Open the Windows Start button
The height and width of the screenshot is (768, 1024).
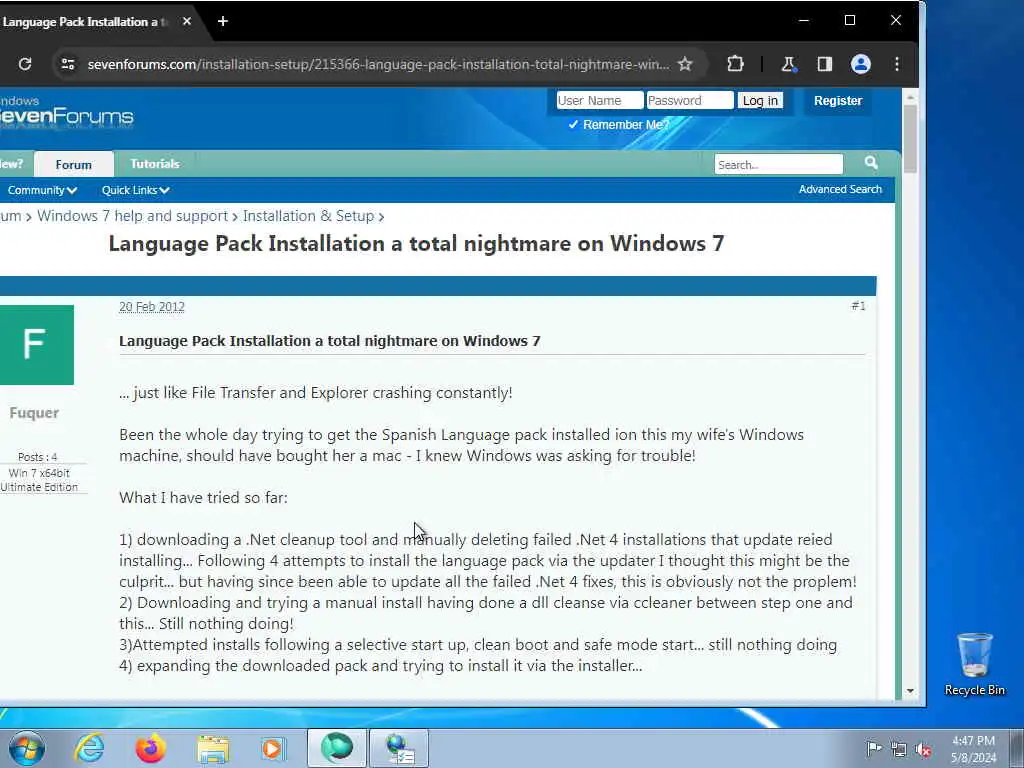coord(27,748)
